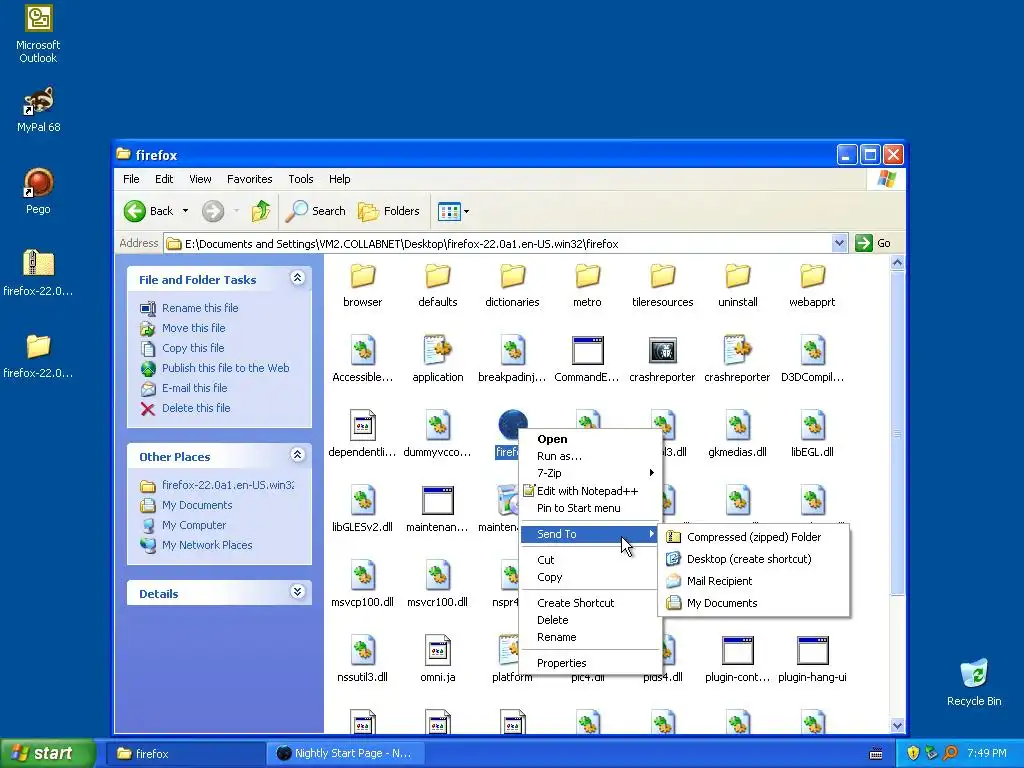
Task: Select the libGLESv2.dll file
Action: (x=362, y=509)
